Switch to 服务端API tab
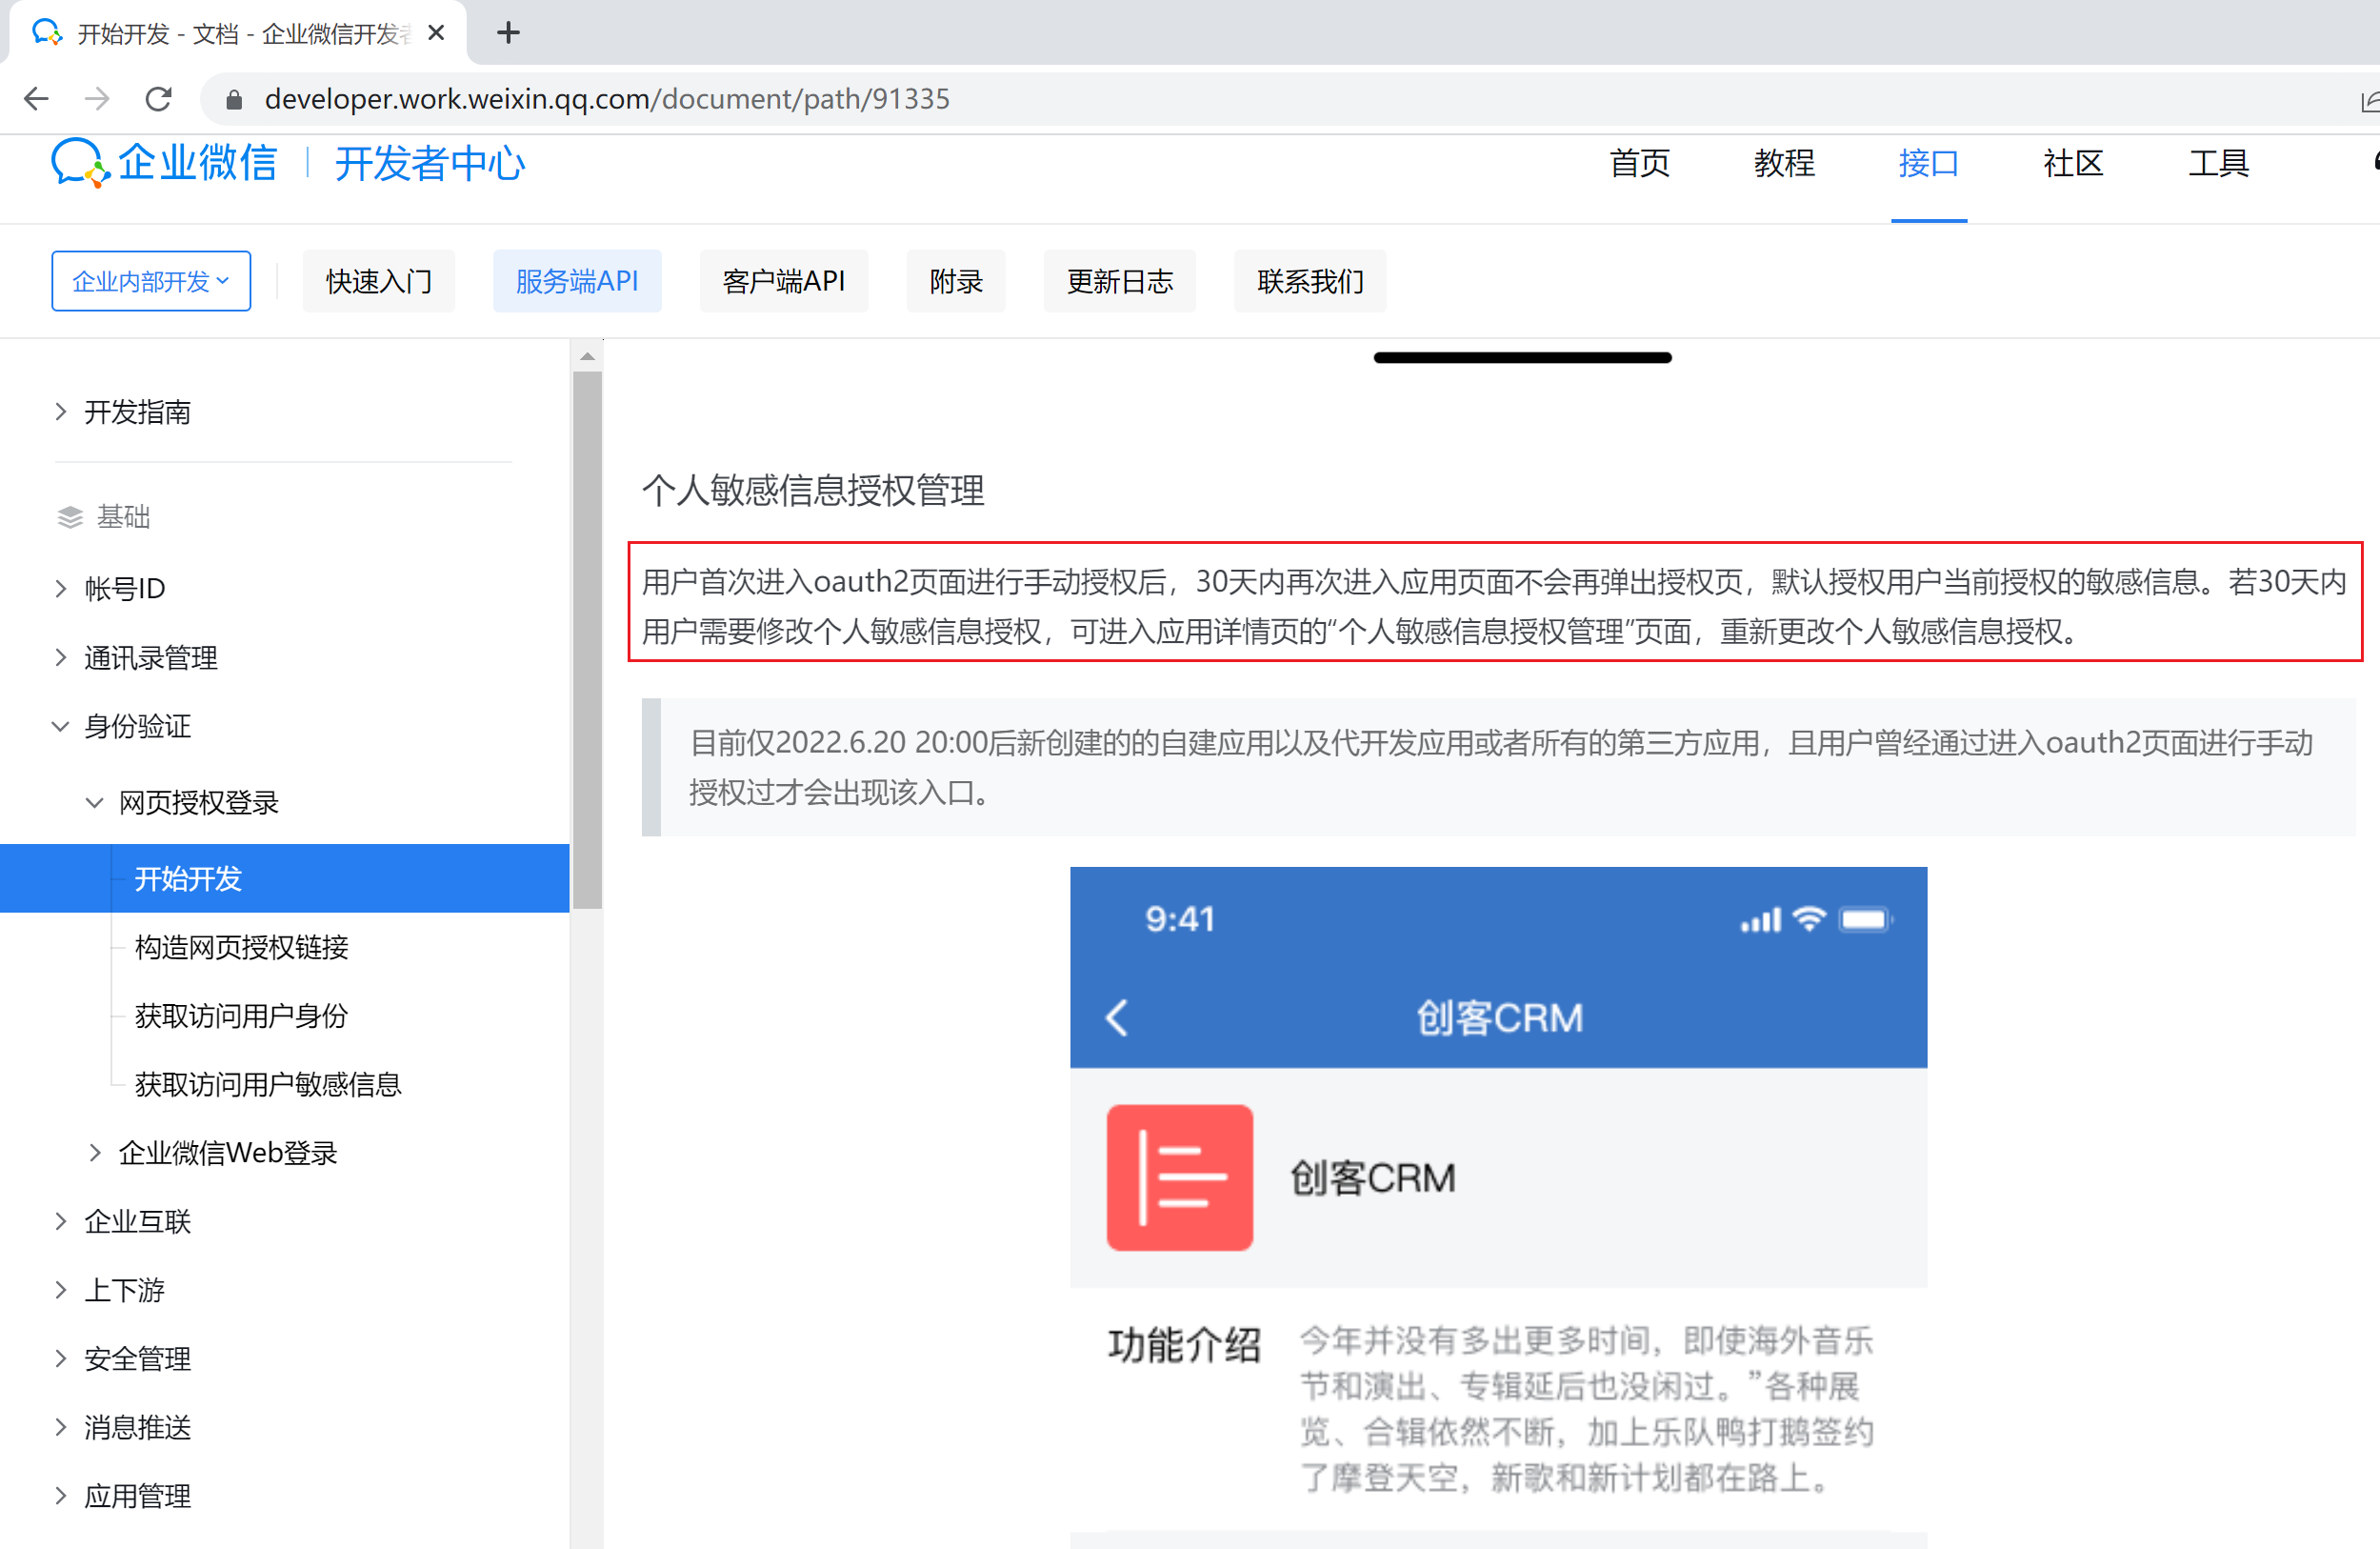The image size is (2380, 1549). click(x=577, y=281)
